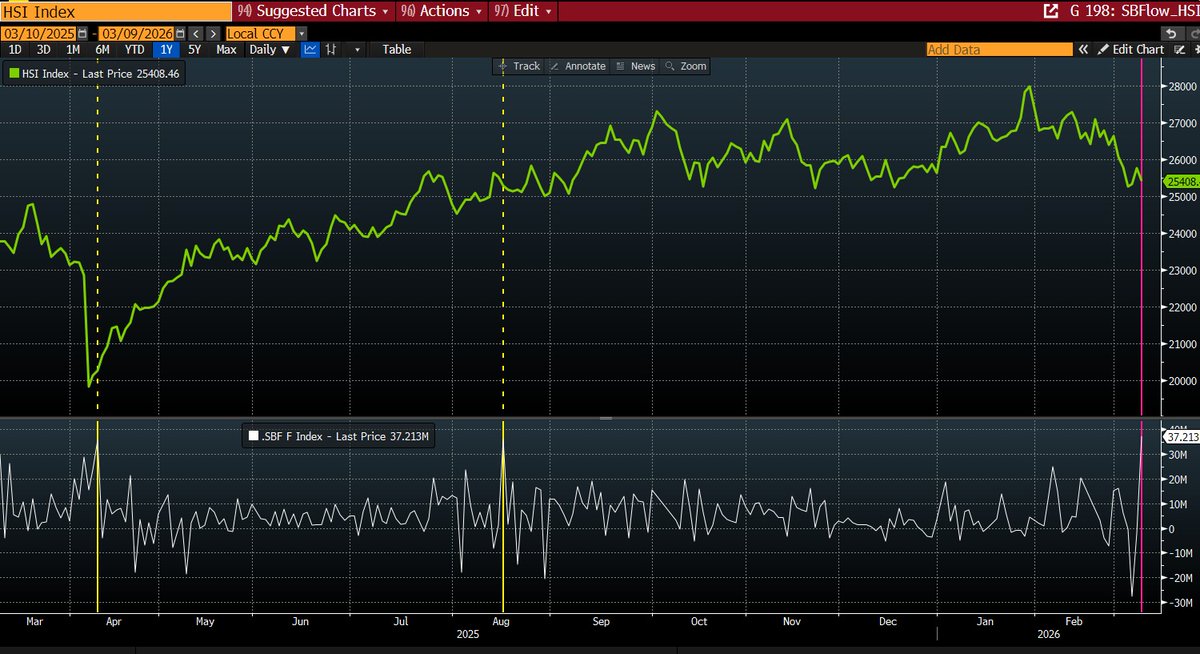Screen dimensions: 1200x654
Task: Select the highlighted 1Y range
Action: point(166,49)
